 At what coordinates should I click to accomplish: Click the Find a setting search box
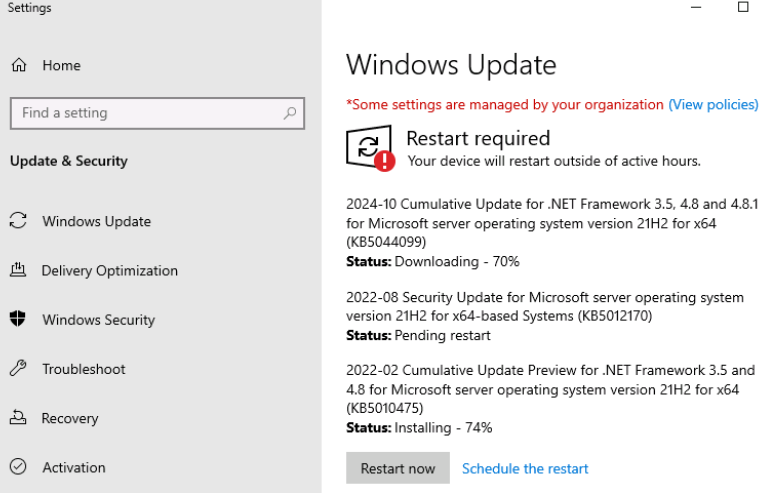pyautogui.click(x=157, y=113)
